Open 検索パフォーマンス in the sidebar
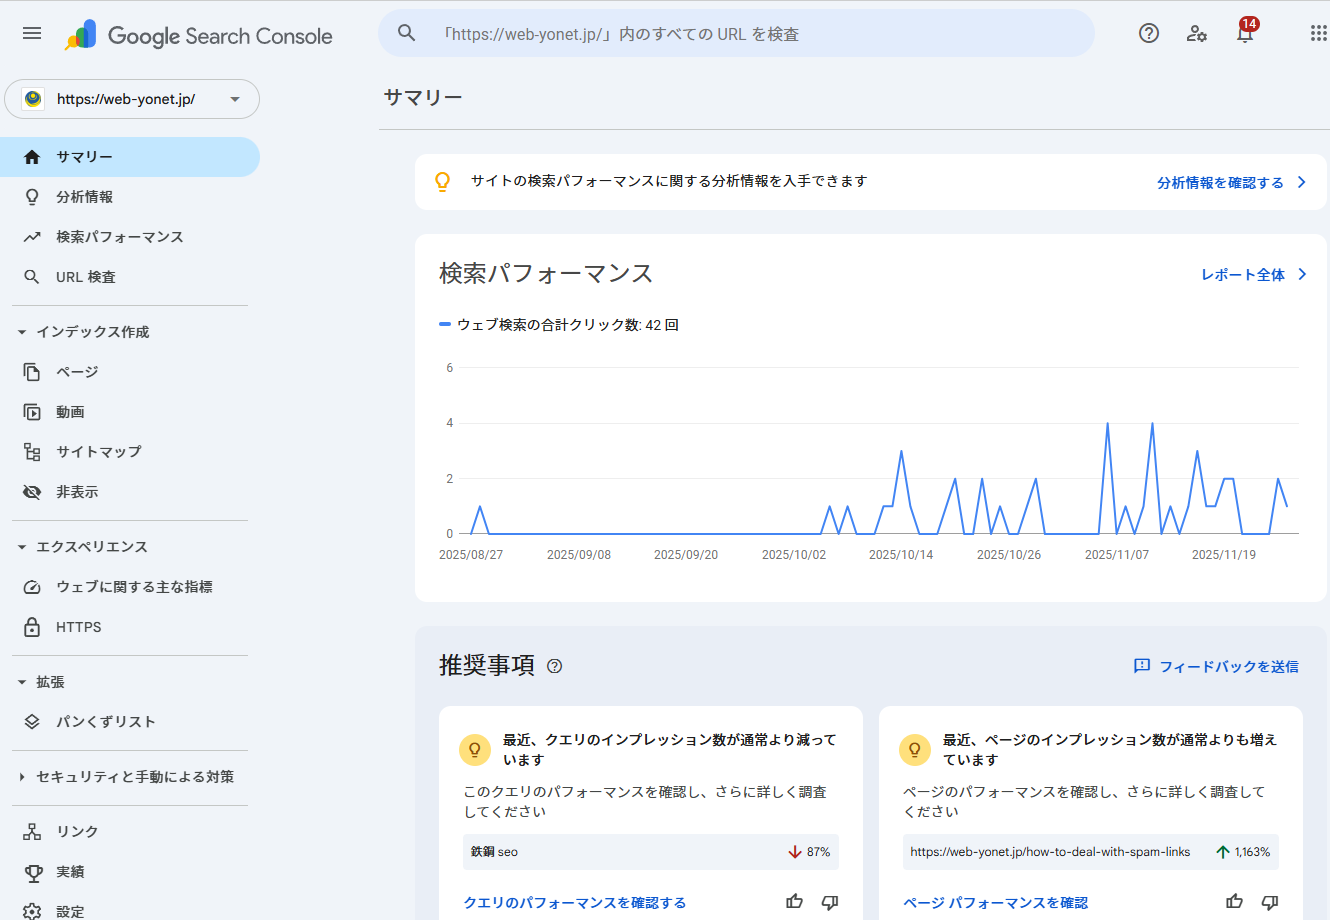Screen dimensions: 1330x920 [x=119, y=237]
